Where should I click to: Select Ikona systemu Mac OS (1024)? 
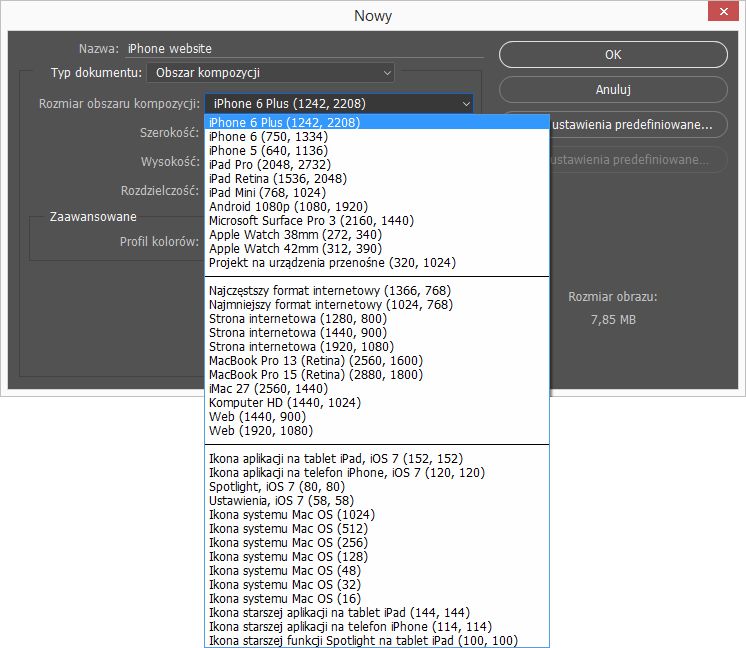[x=377, y=515]
